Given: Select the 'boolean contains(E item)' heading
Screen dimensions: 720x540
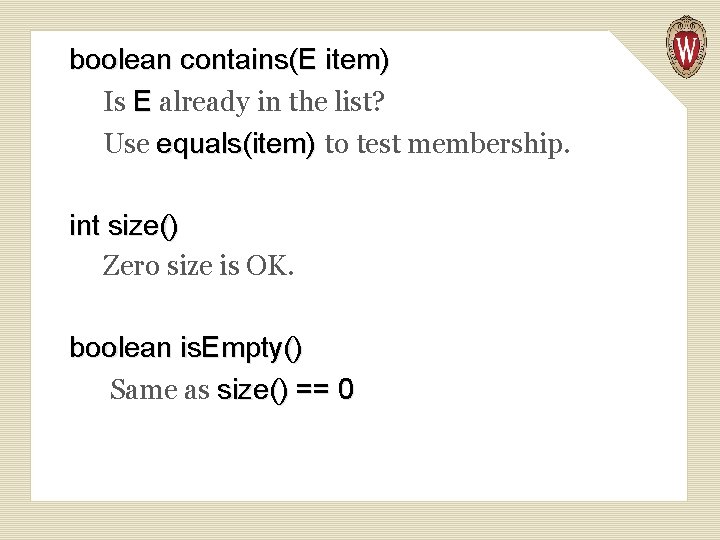Looking at the screenshot, I should point(229,60).
